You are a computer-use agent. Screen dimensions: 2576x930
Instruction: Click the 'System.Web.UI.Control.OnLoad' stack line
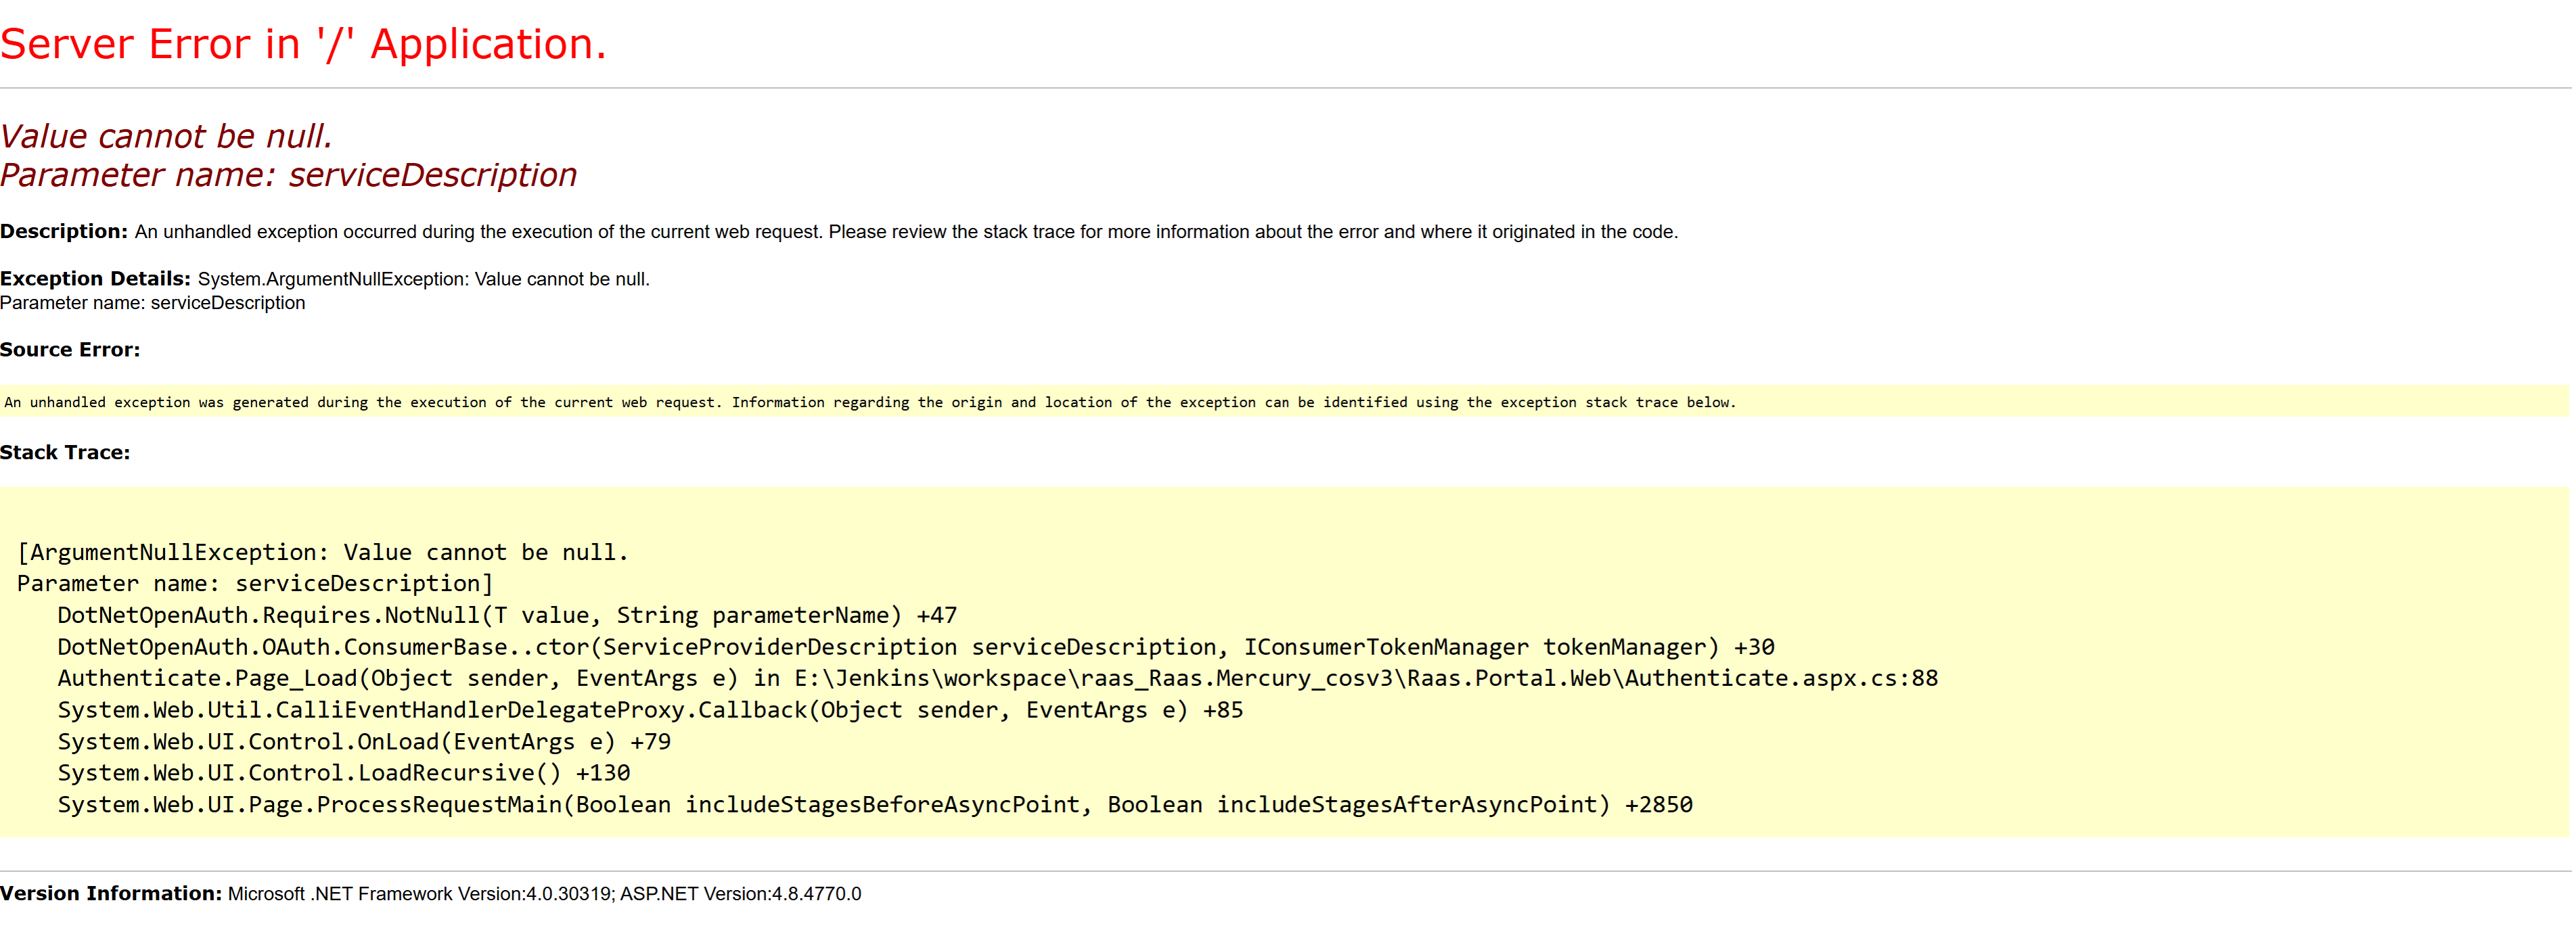(364, 742)
